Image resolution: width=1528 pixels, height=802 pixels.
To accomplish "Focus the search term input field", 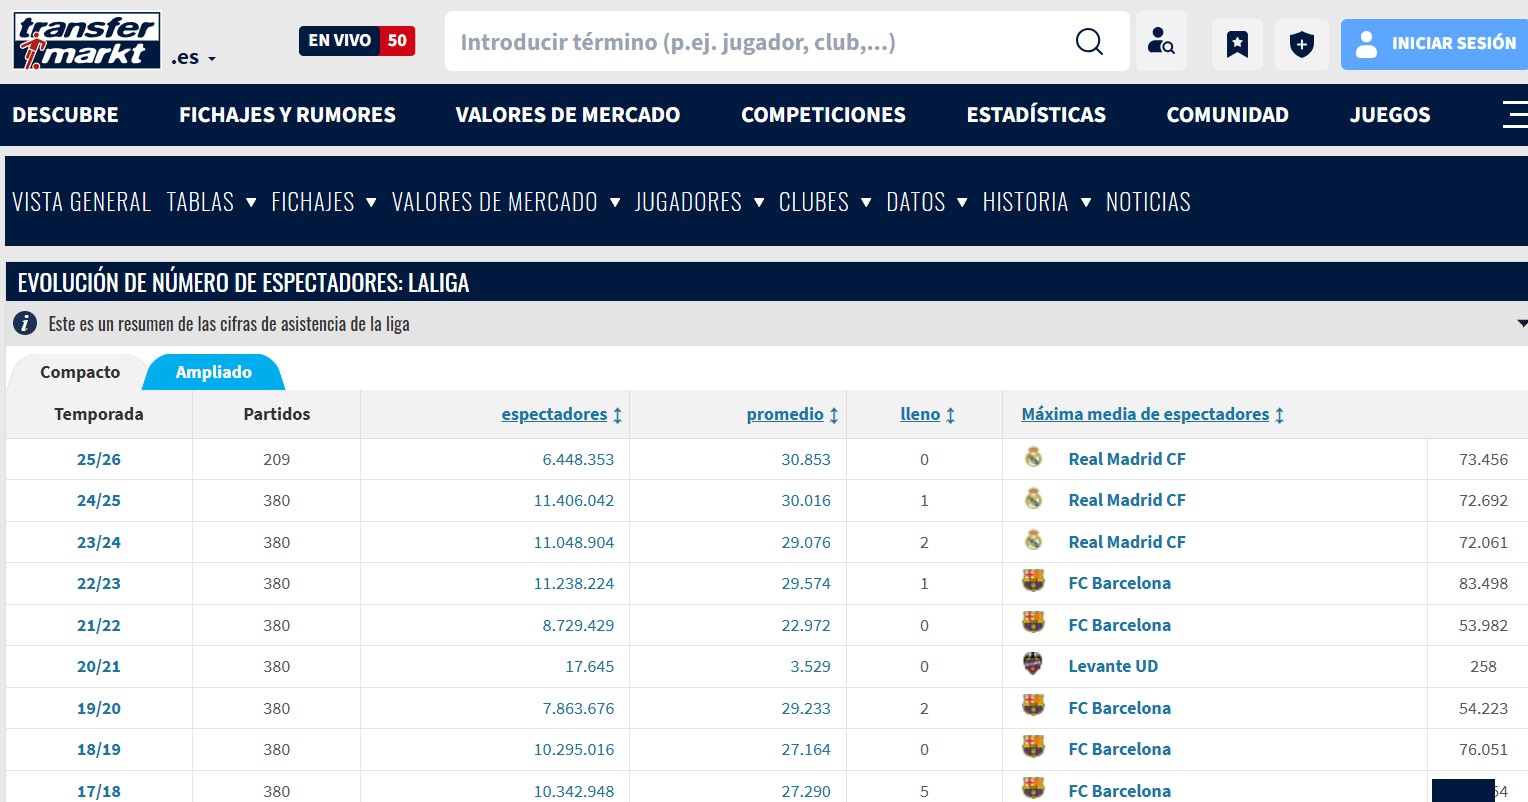I will (750, 42).
